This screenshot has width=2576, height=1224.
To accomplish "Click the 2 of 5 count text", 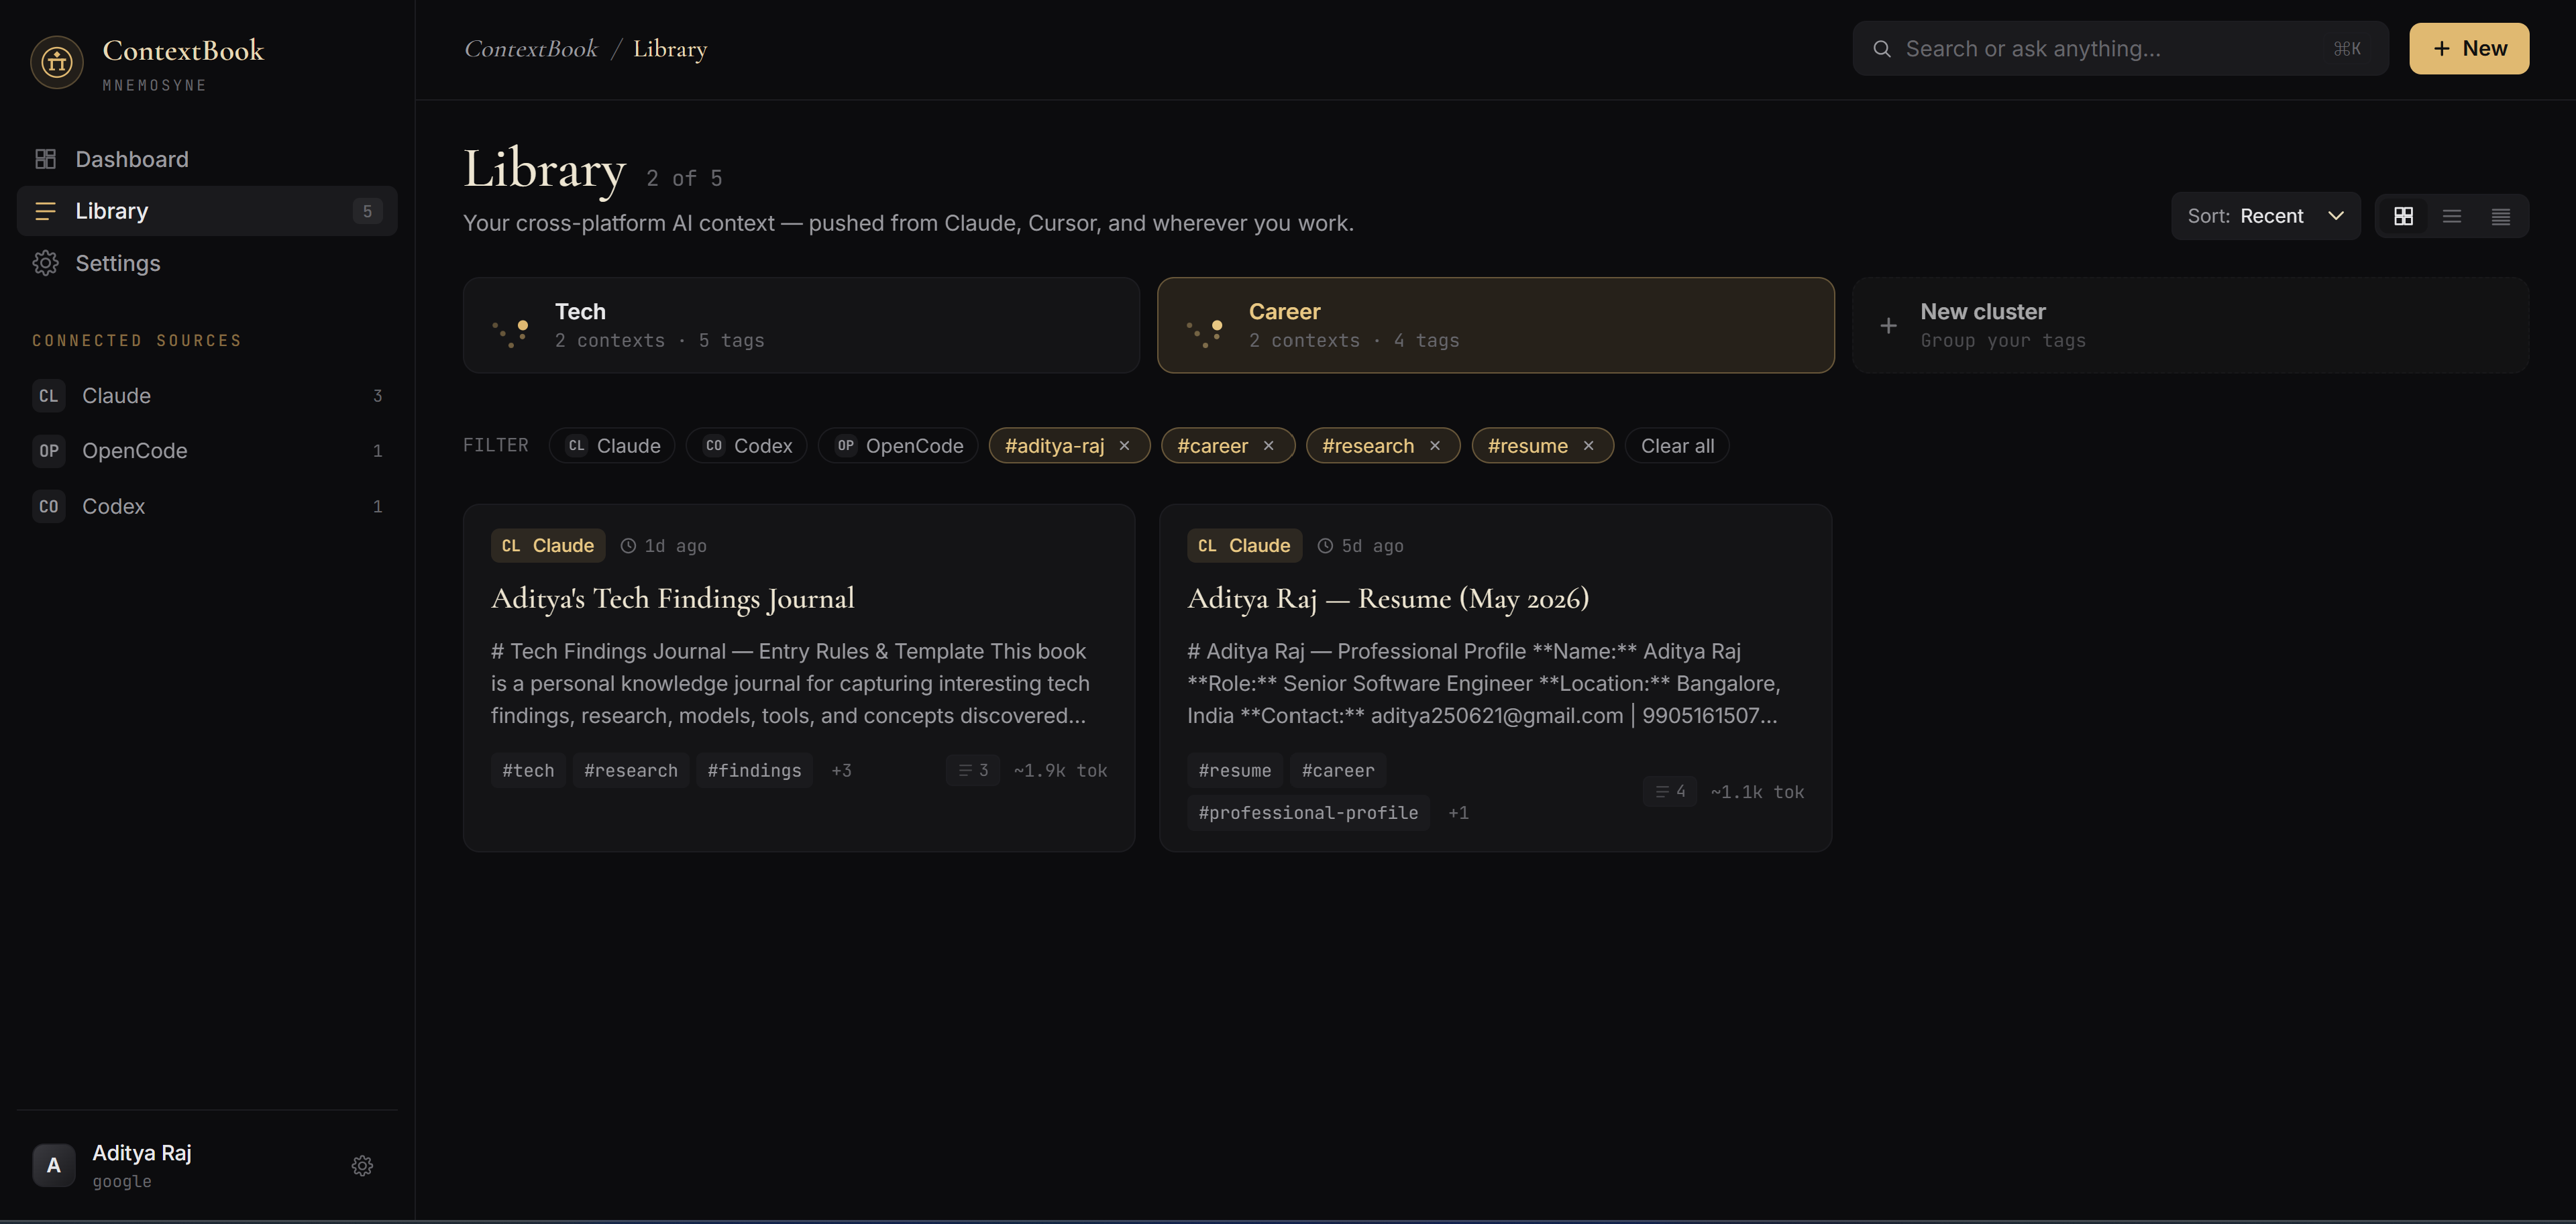I will tap(684, 178).
